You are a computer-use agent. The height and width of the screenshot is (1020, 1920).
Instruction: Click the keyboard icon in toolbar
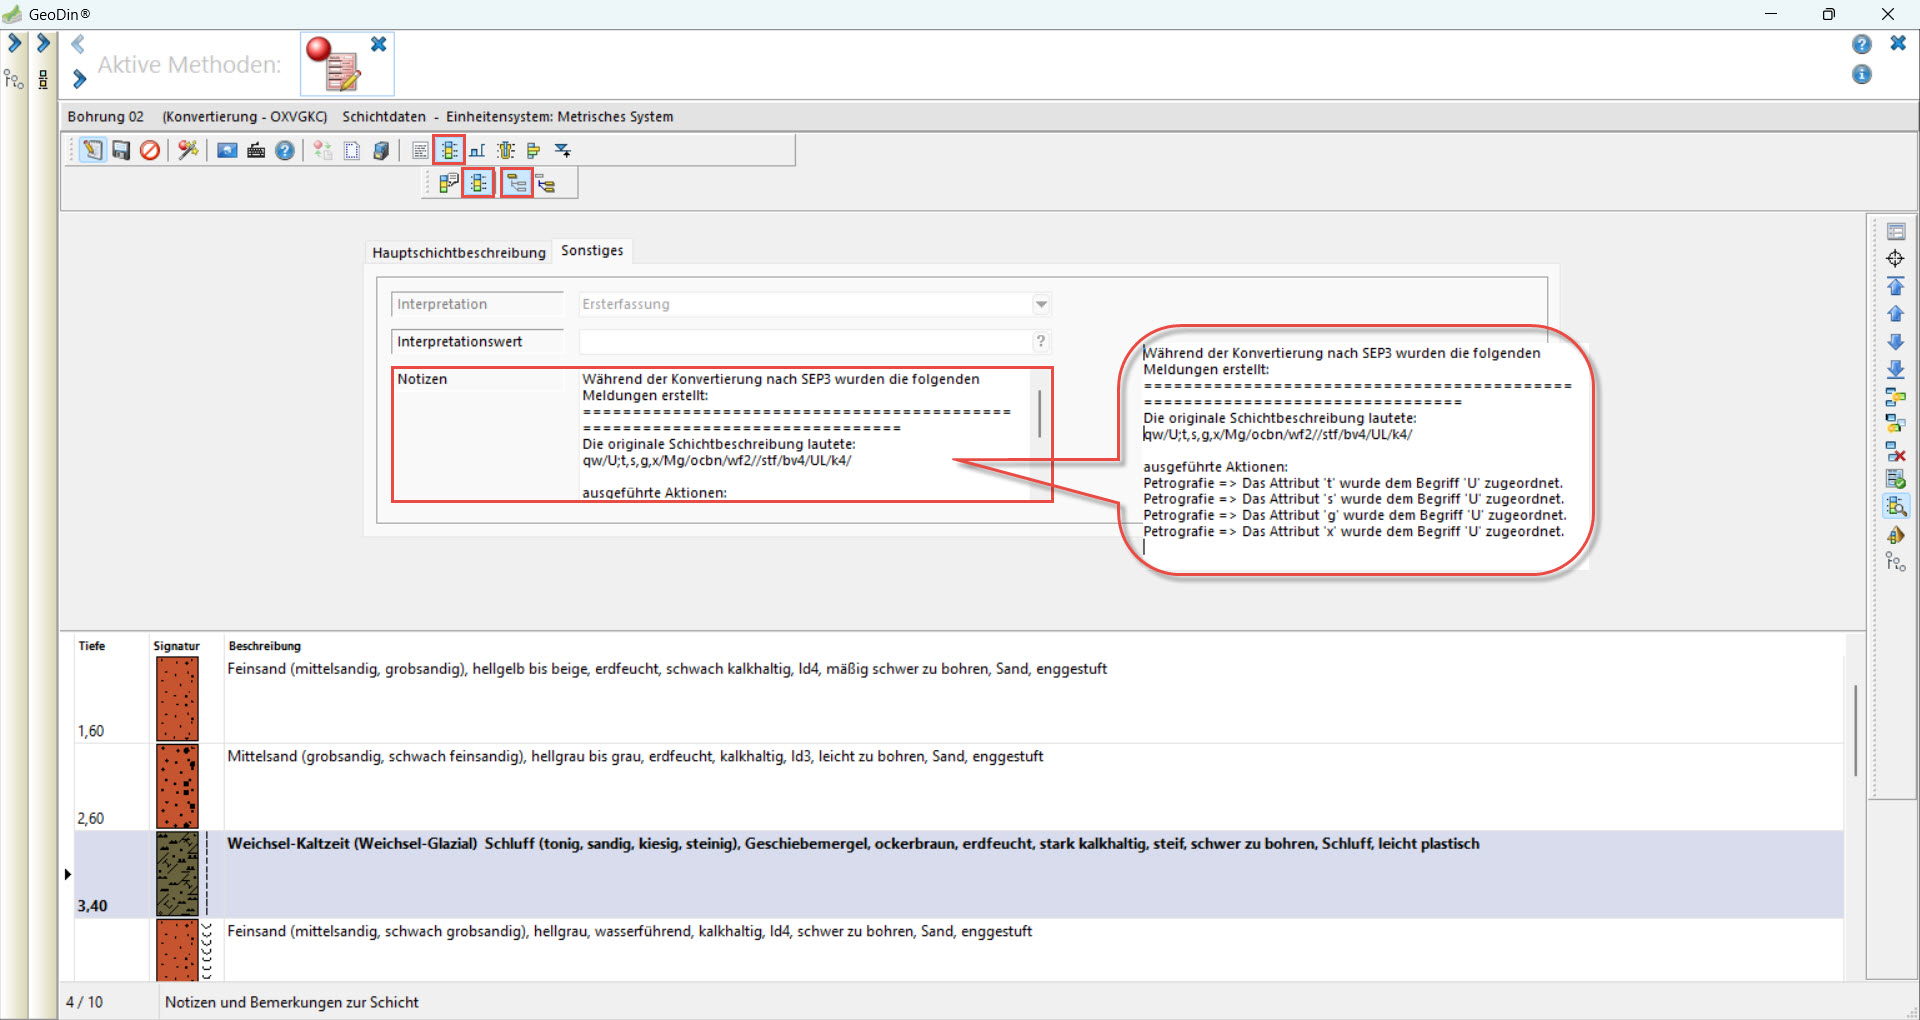tap(257, 150)
